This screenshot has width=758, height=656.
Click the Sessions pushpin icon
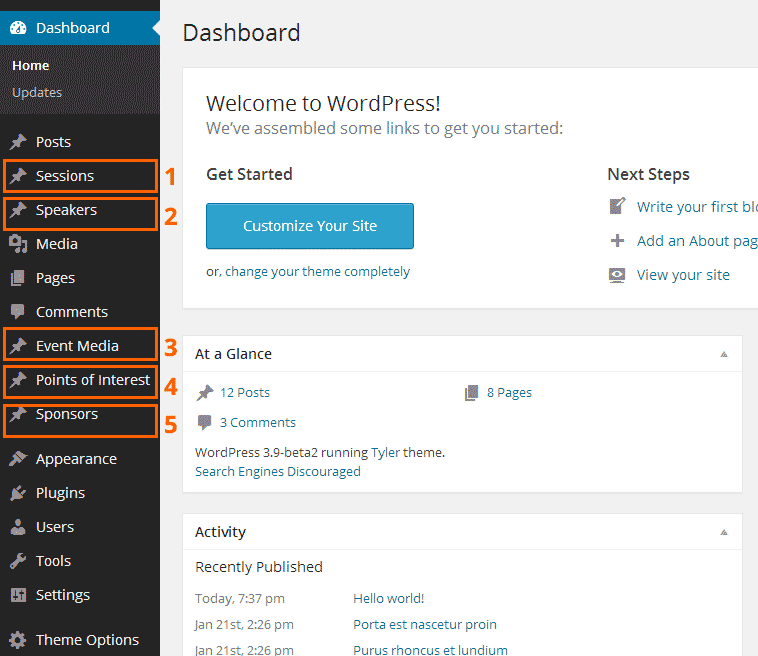(x=18, y=175)
